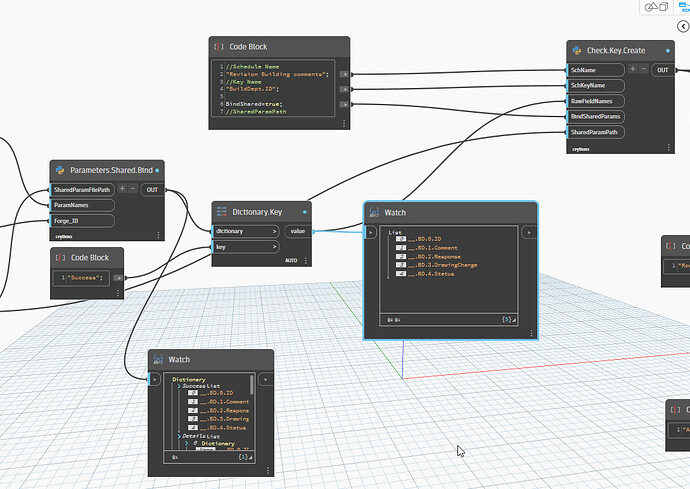The image size is (690, 489).
Task: Click the Python icon on the Check.Key.Create node
Action: coord(576,49)
